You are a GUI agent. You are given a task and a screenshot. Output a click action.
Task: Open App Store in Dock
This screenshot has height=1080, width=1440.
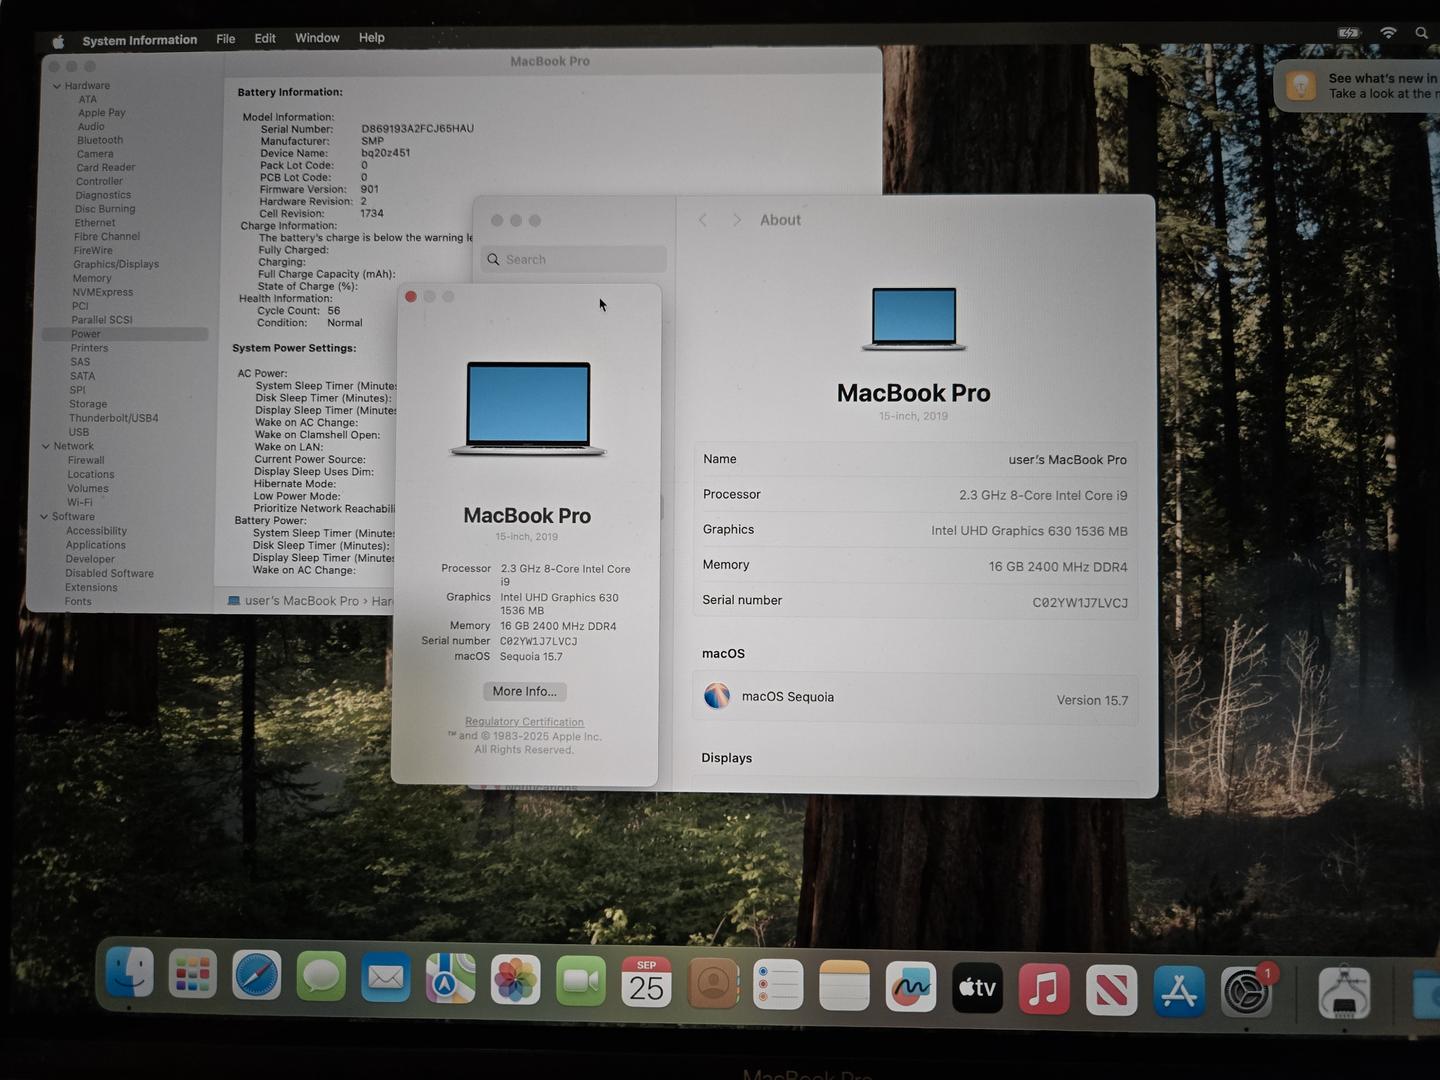1179,992
